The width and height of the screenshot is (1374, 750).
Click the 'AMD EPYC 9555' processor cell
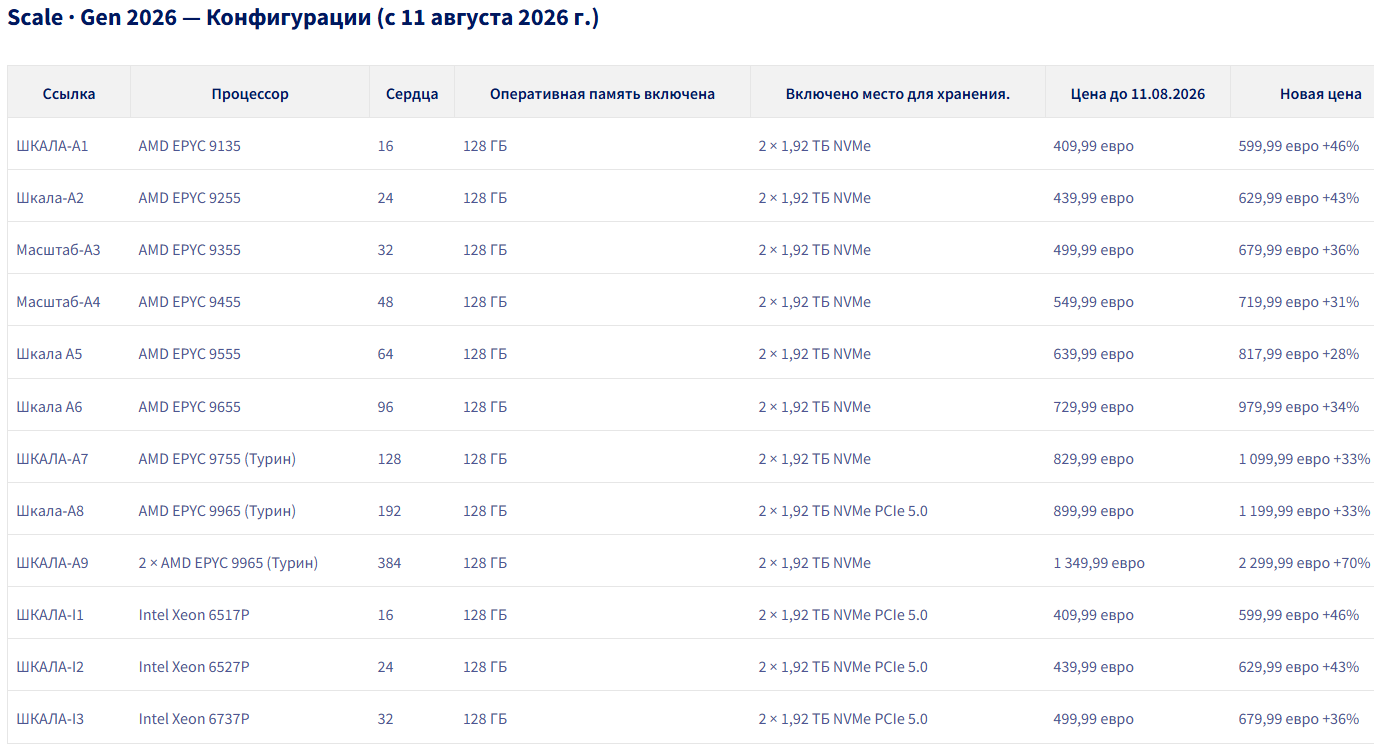click(x=190, y=354)
